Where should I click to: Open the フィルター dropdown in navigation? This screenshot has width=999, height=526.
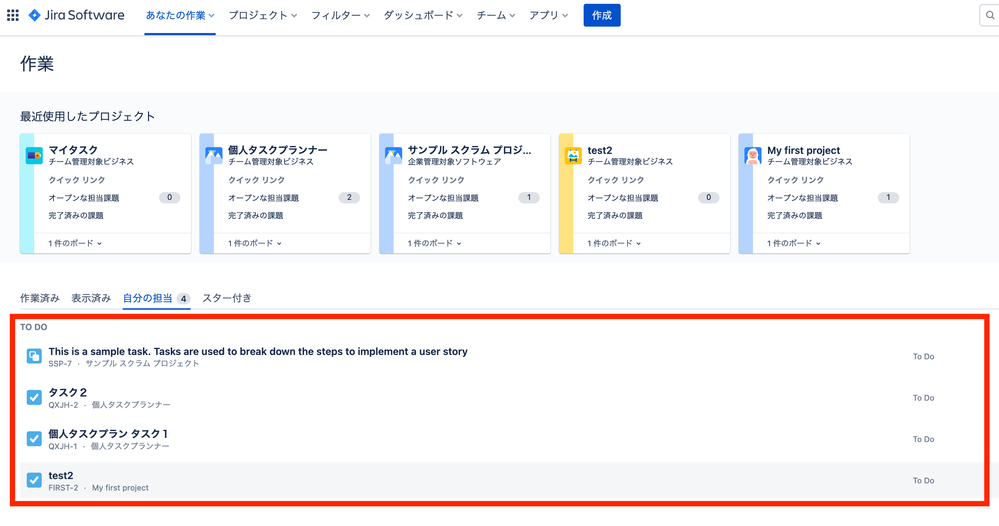(340, 15)
